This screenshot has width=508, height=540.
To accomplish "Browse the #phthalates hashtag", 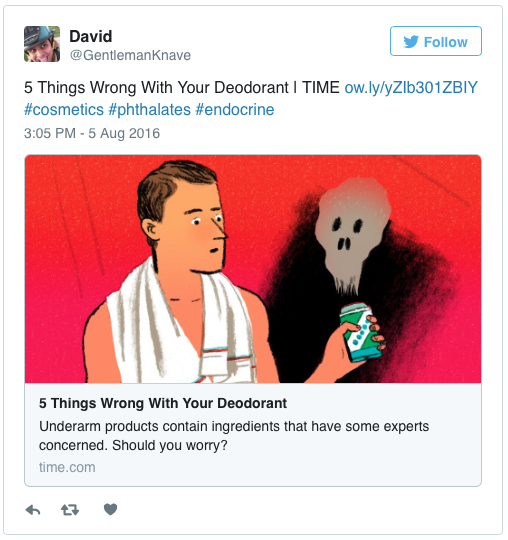I will (x=149, y=110).
